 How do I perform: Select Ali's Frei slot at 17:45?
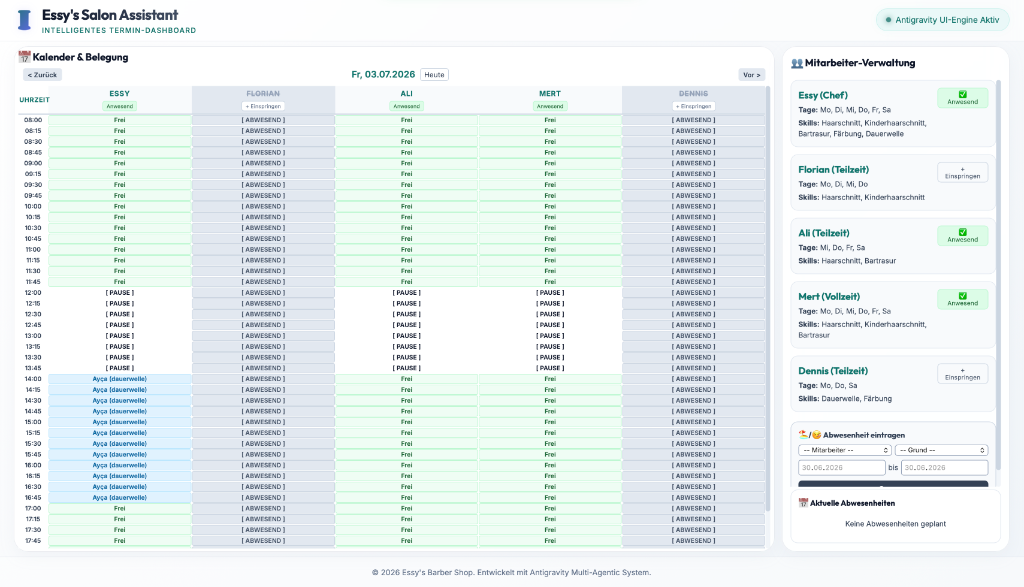(x=406, y=541)
